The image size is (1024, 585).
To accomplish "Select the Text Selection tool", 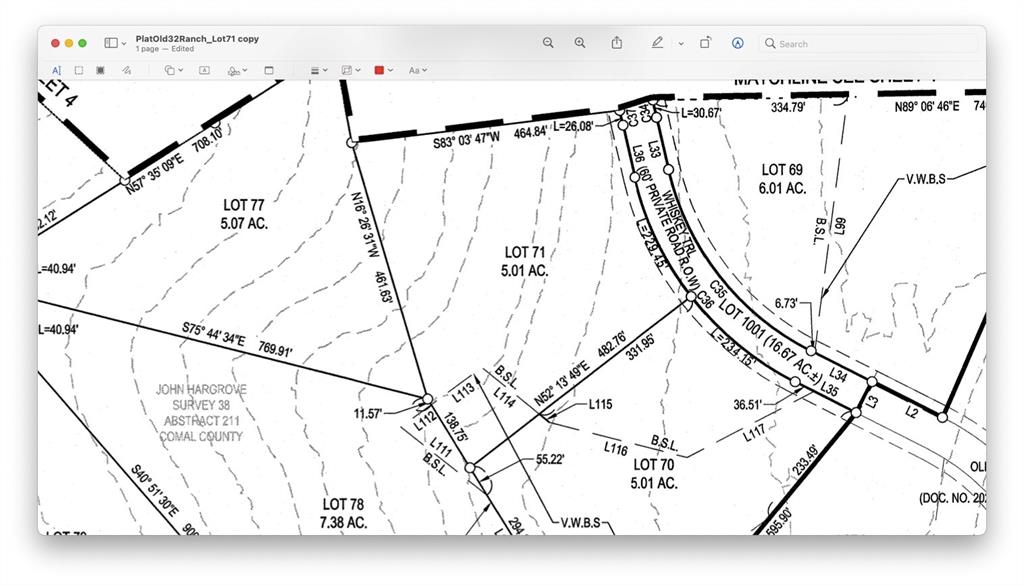I will point(56,71).
